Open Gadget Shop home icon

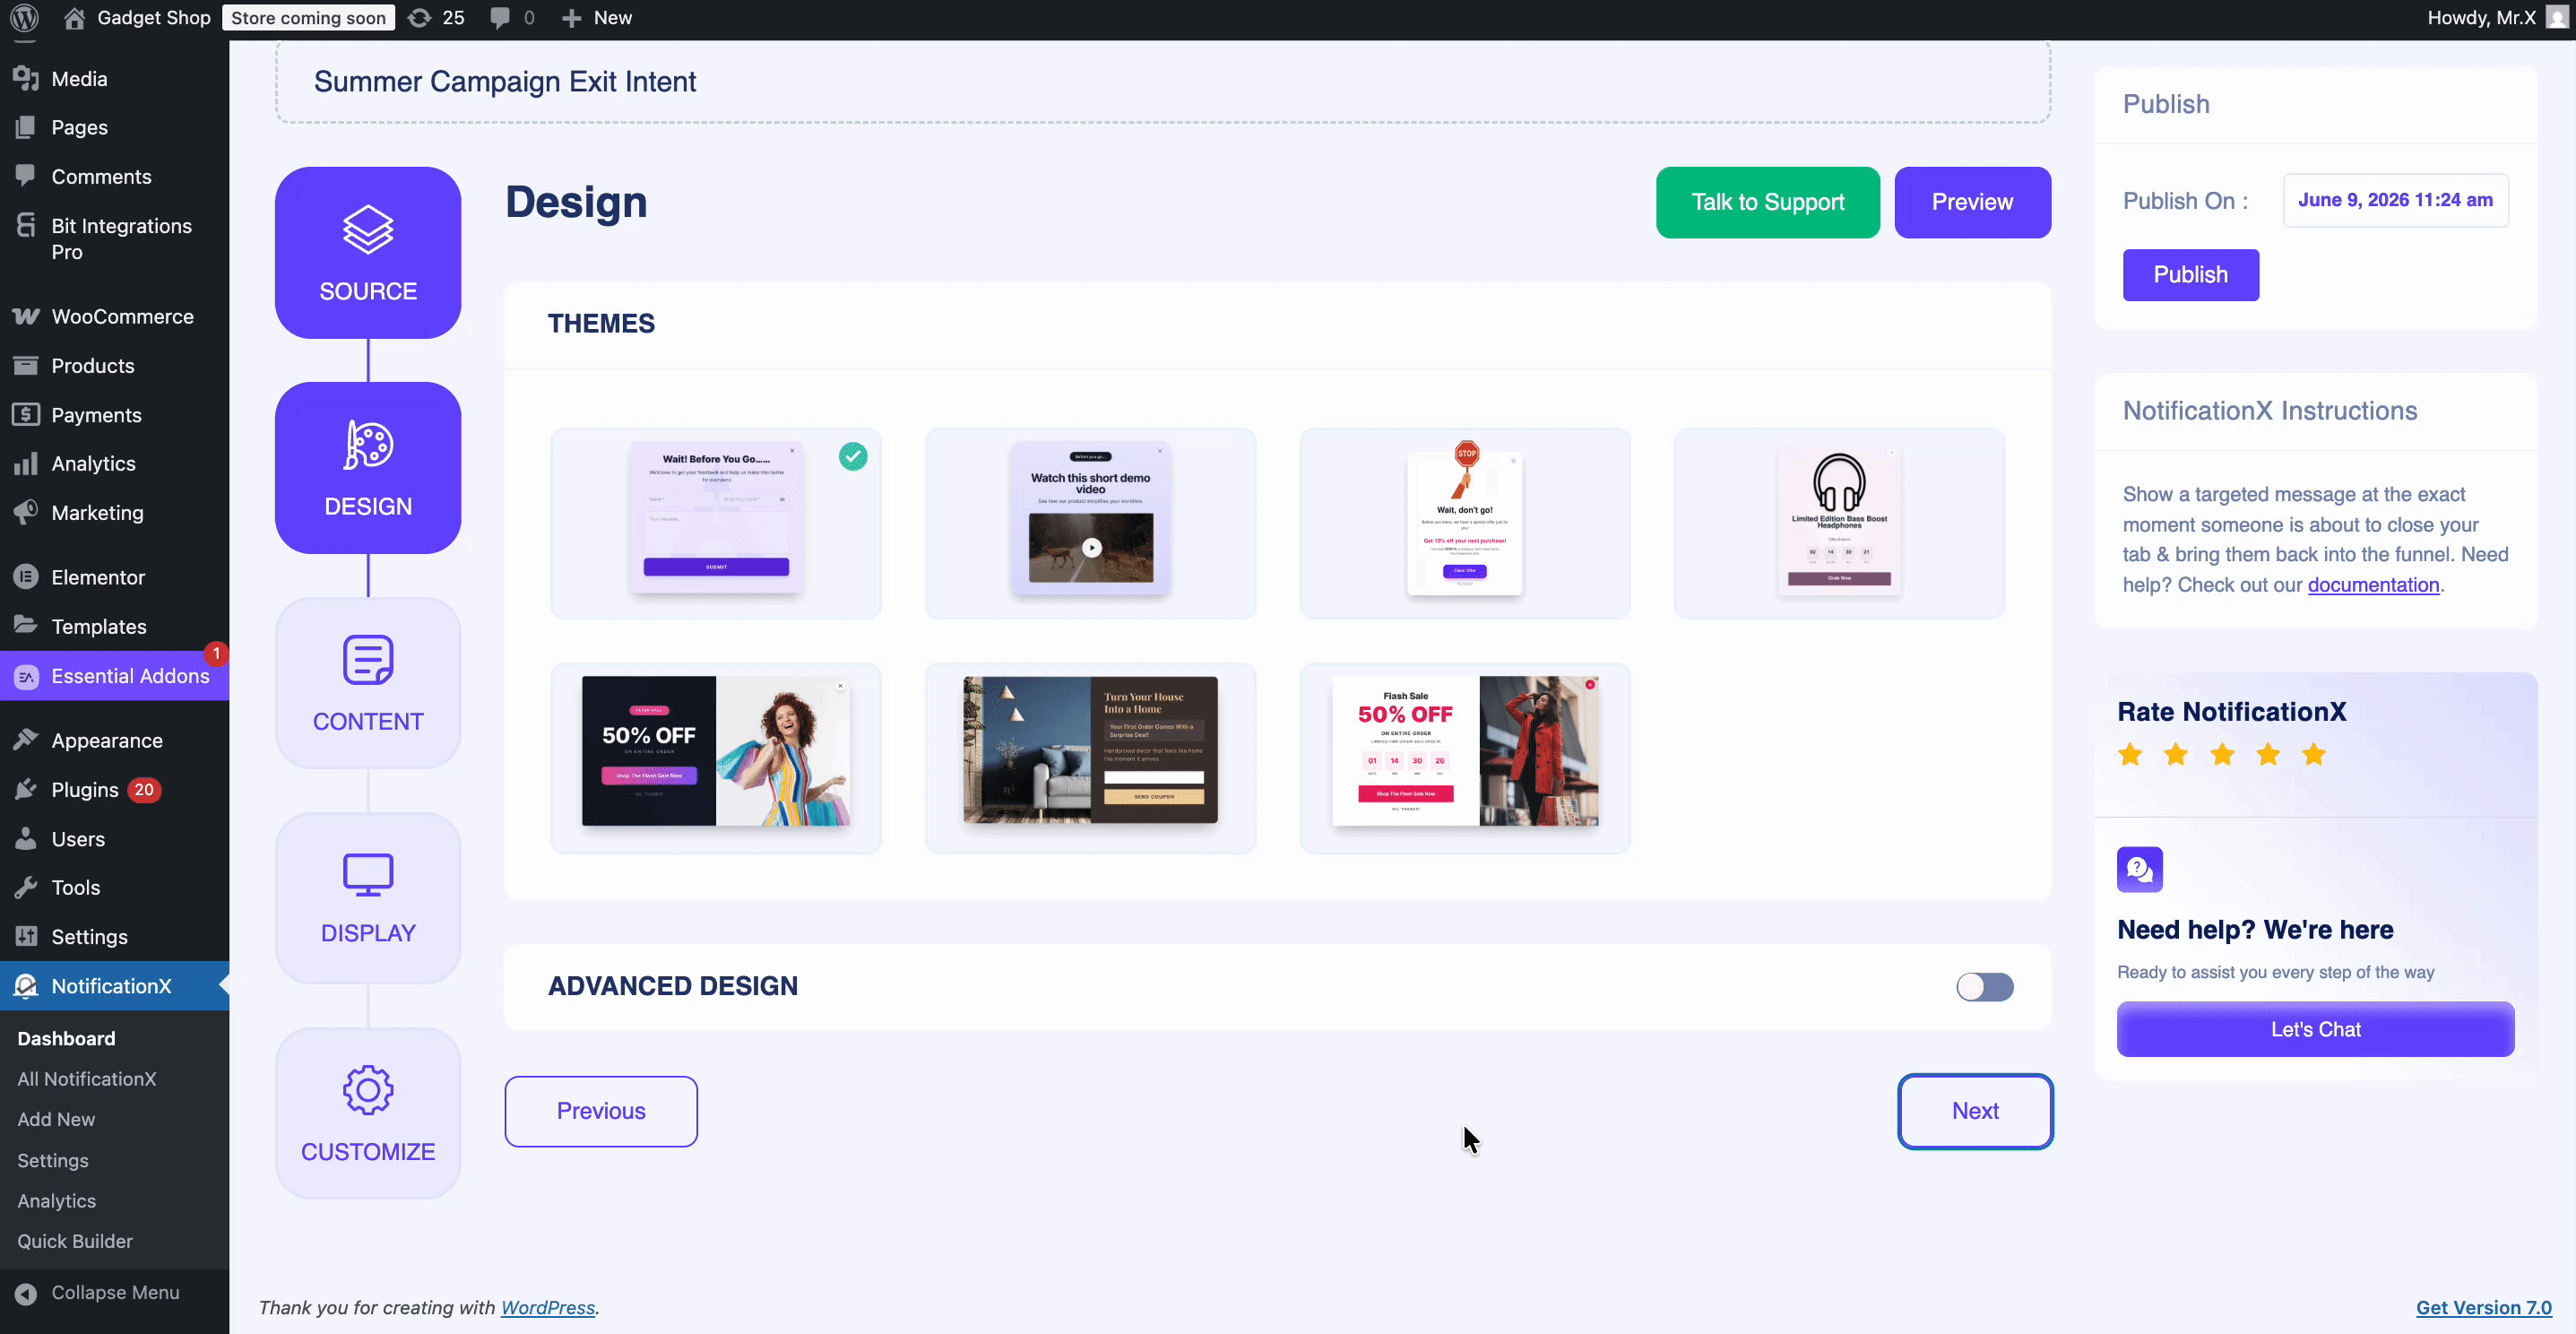click(x=74, y=18)
